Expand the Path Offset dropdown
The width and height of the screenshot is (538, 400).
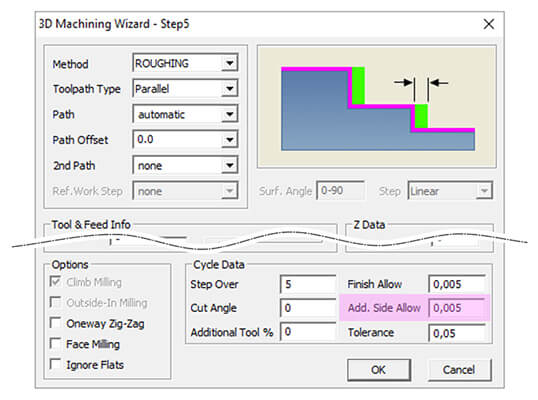[x=185, y=140]
